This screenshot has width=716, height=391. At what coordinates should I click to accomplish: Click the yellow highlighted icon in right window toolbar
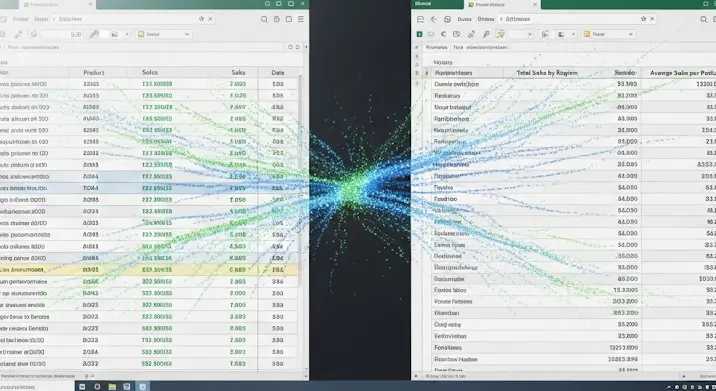pos(500,34)
